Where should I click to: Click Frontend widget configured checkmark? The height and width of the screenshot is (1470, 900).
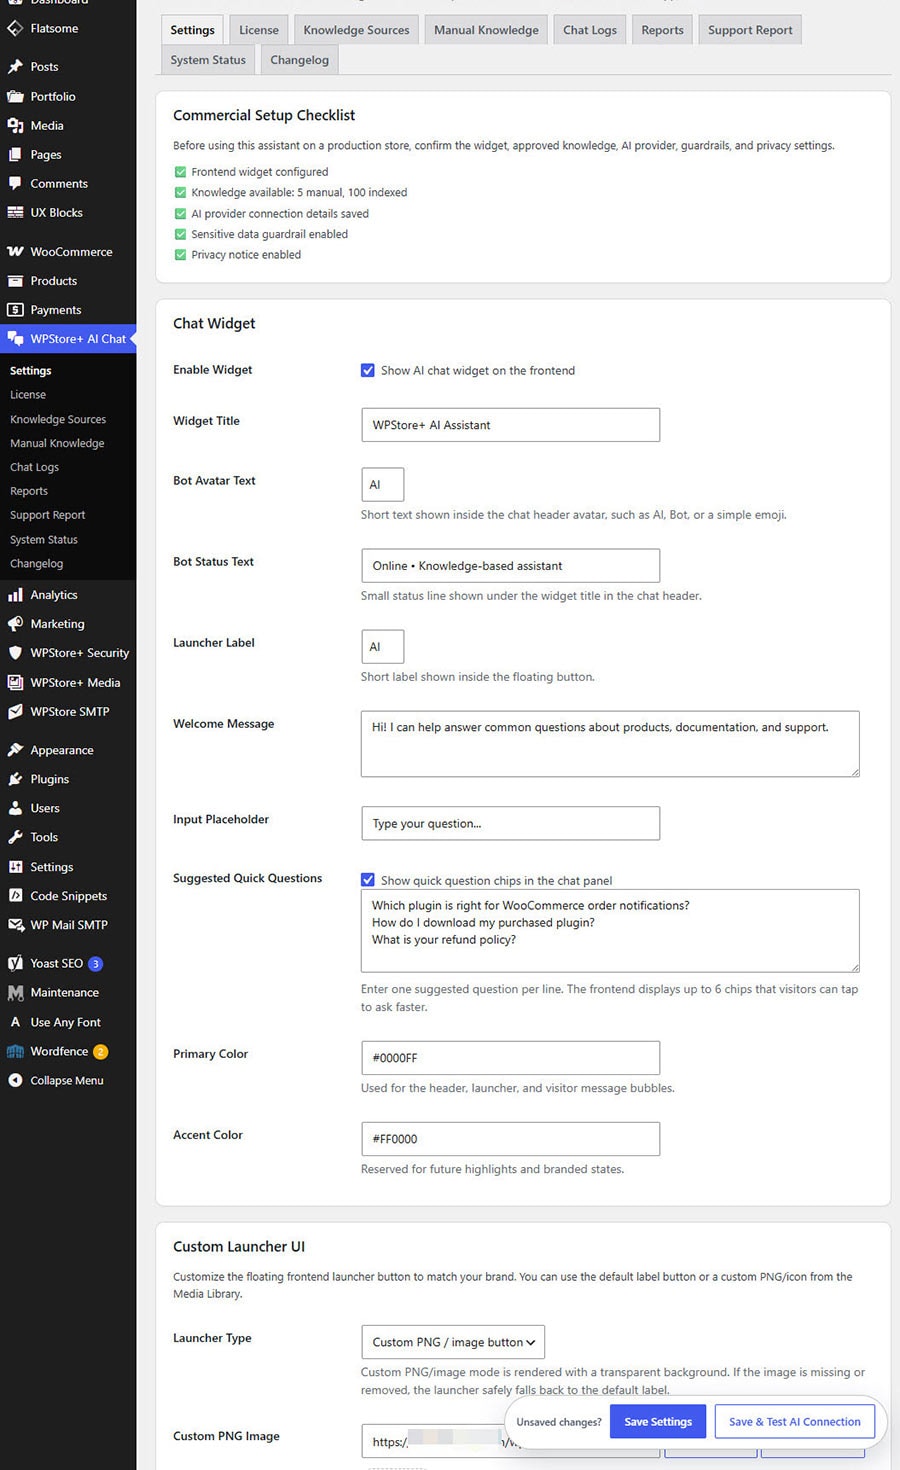(180, 172)
